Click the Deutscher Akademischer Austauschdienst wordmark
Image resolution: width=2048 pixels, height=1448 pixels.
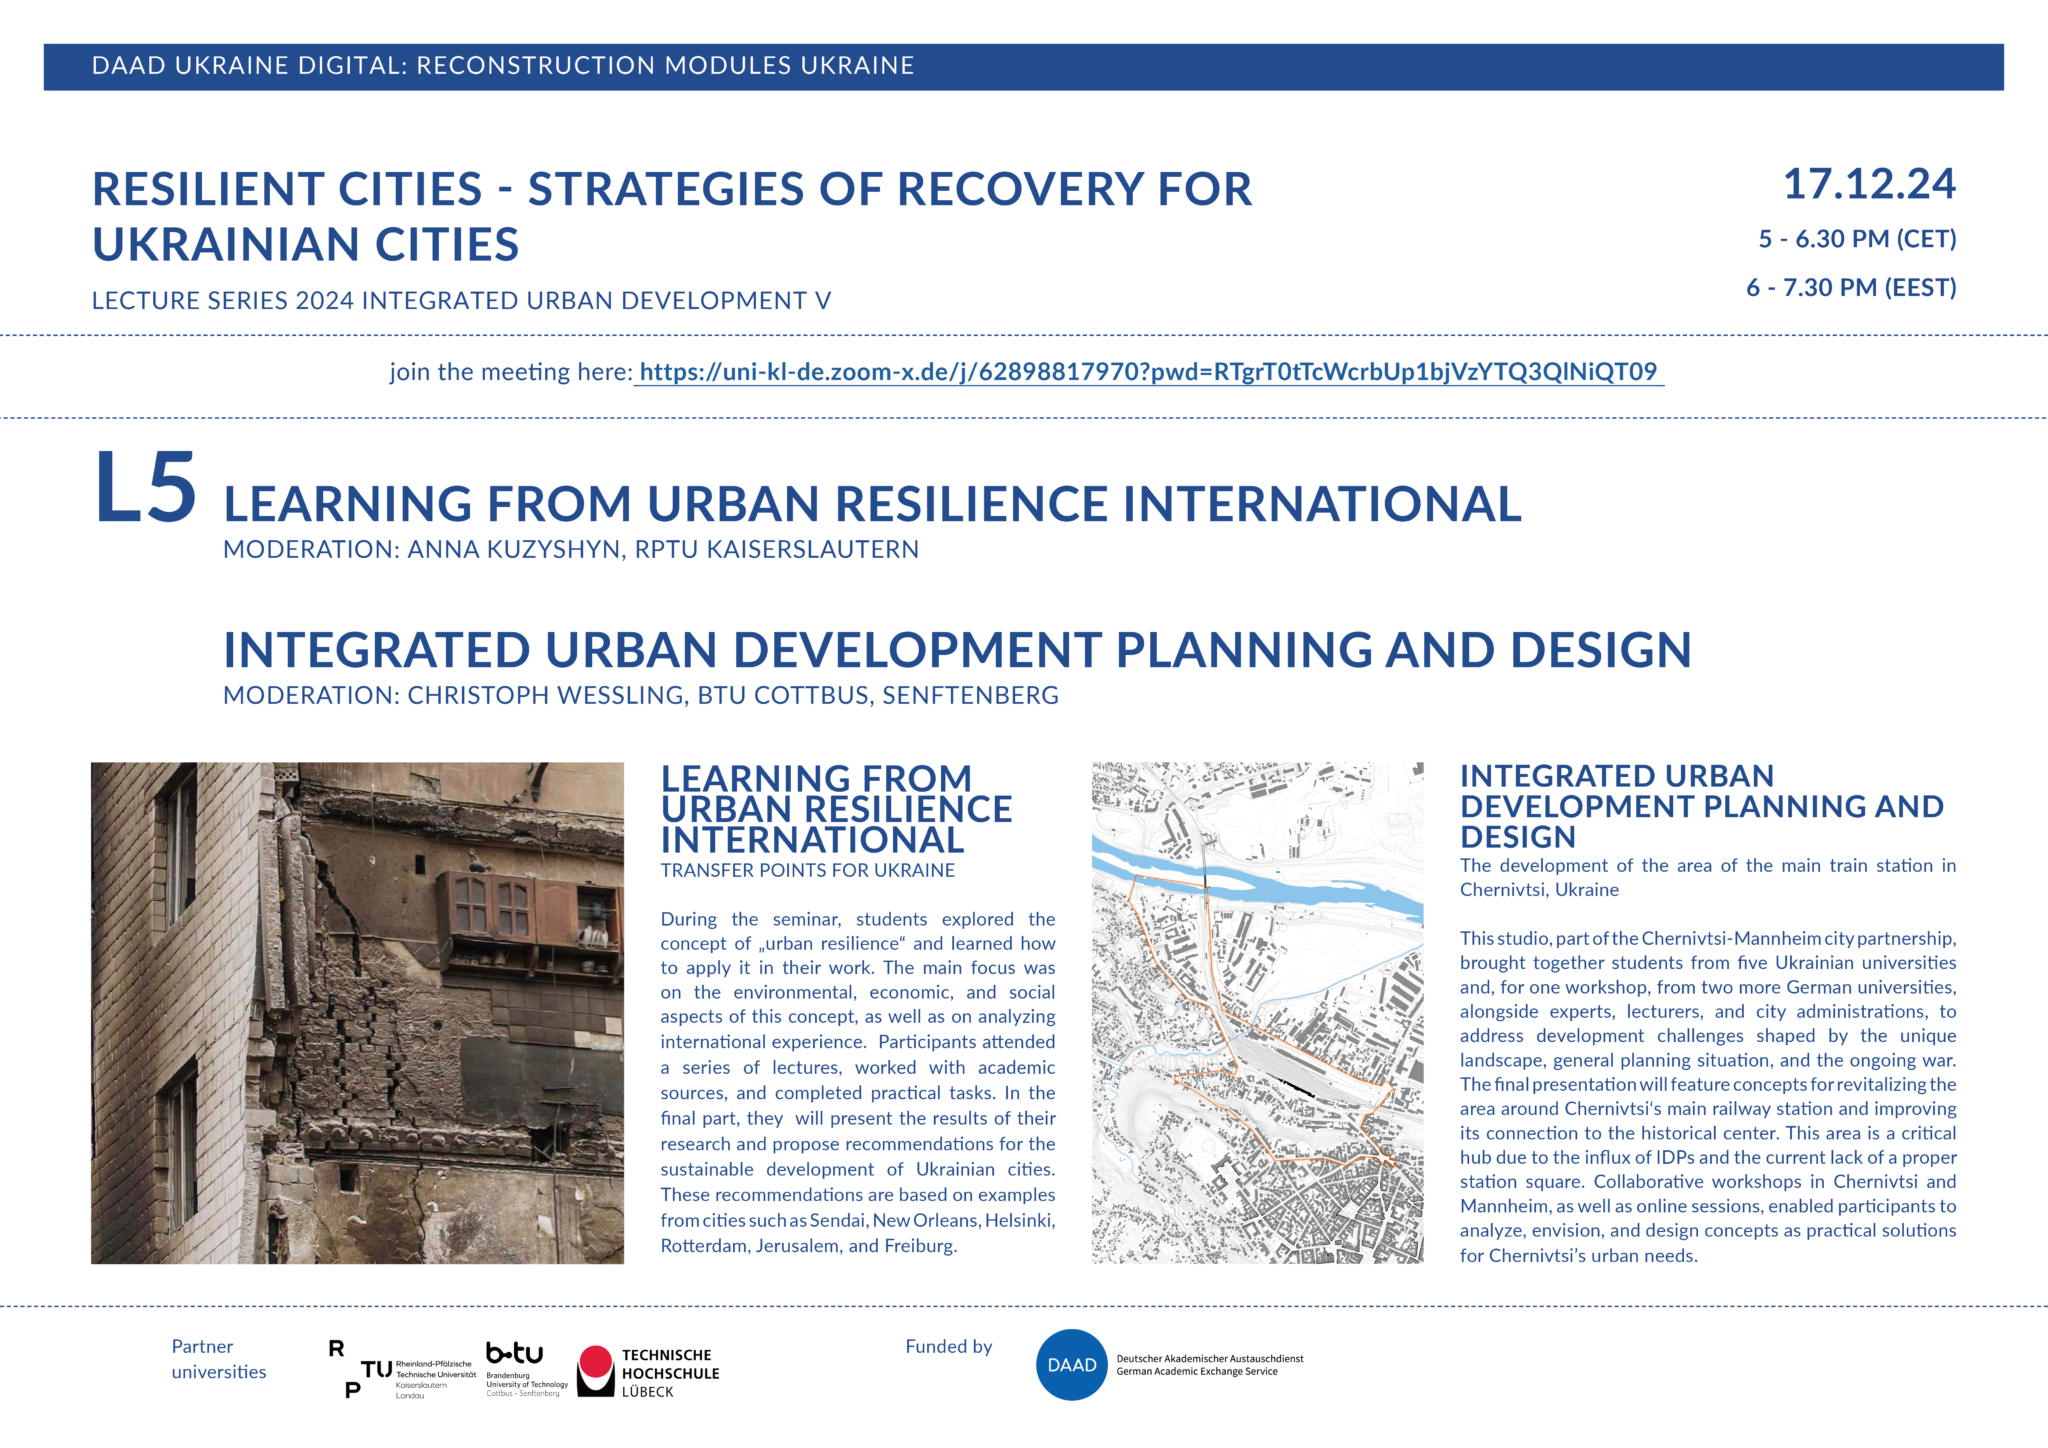tap(1210, 1366)
